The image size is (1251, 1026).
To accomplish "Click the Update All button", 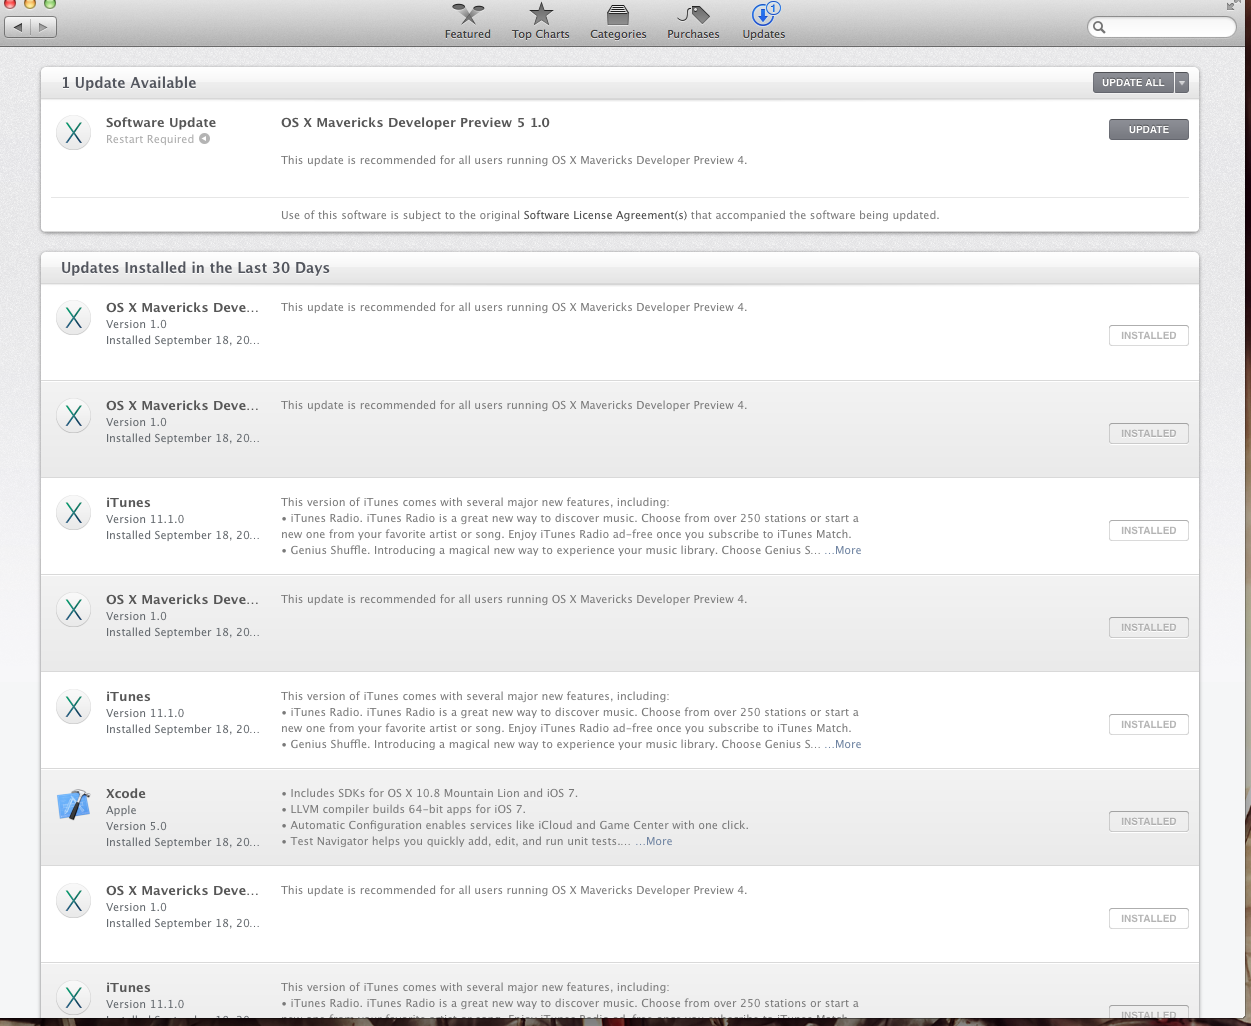I will 1133,83.
